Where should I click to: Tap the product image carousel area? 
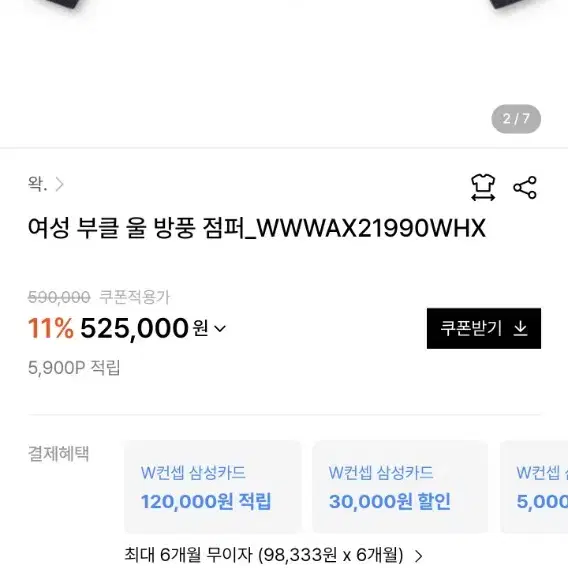[284, 72]
